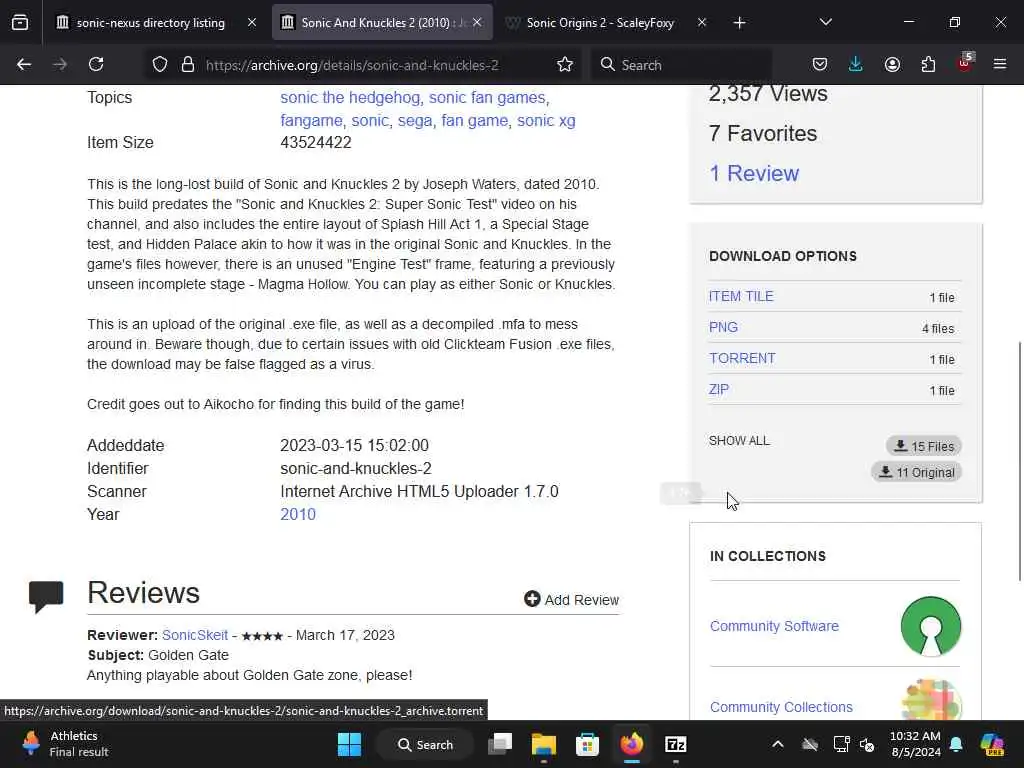The image size is (1024, 768).
Task: Click the Reviews speech bubble icon
Action: [x=46, y=597]
